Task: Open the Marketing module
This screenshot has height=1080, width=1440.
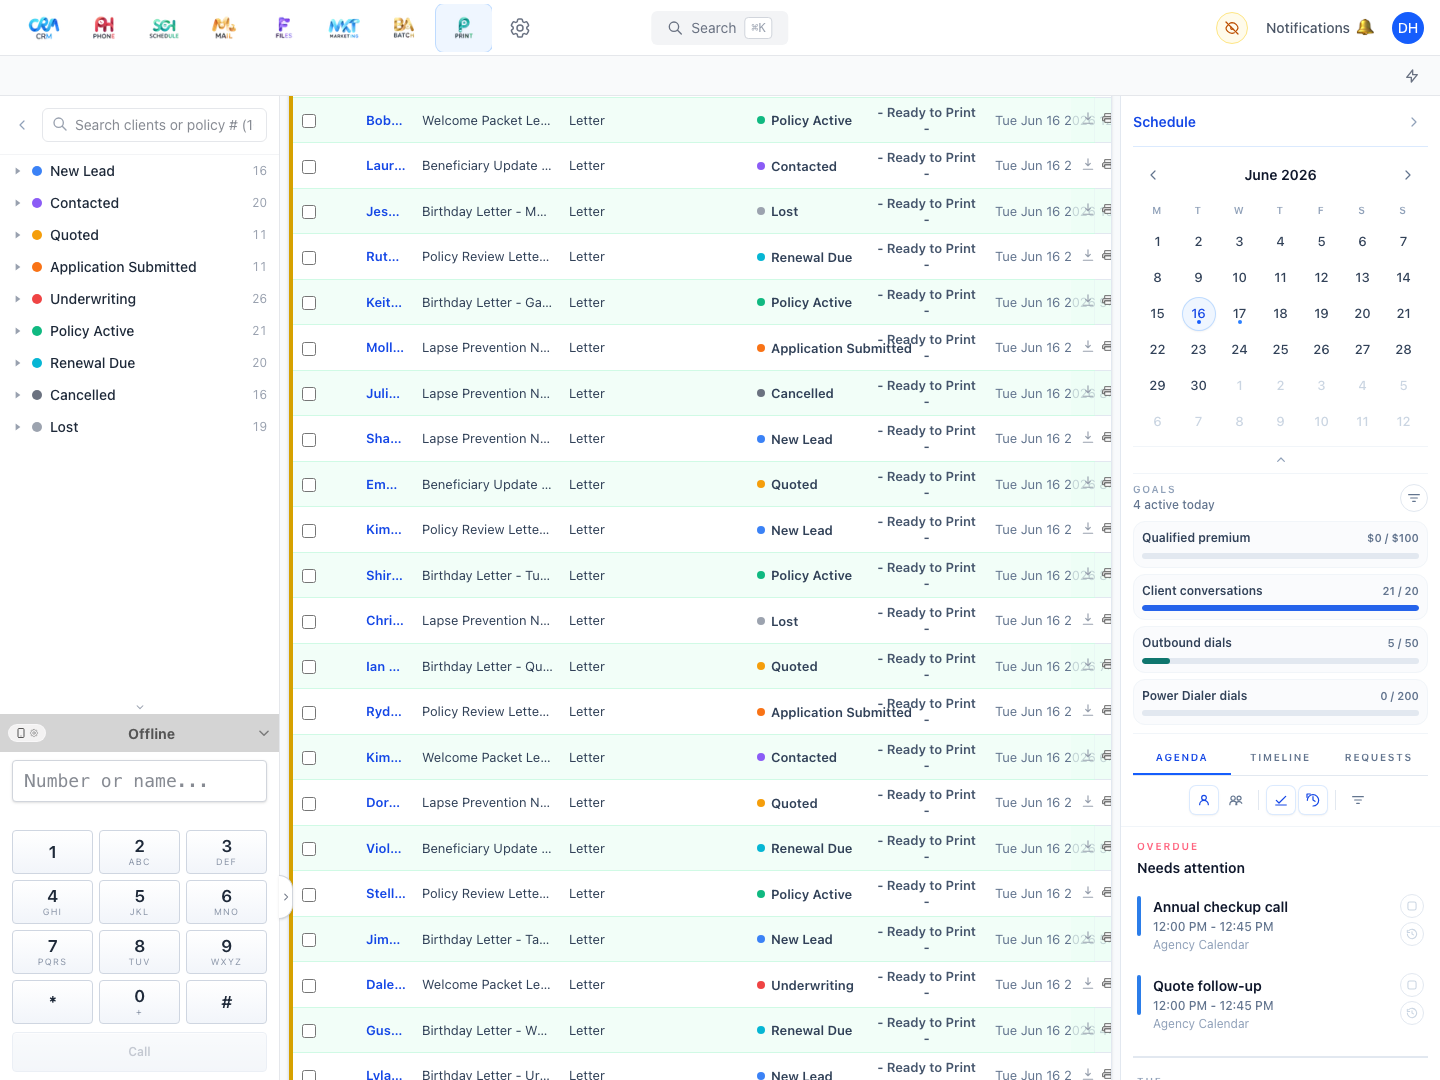Action: click(344, 28)
